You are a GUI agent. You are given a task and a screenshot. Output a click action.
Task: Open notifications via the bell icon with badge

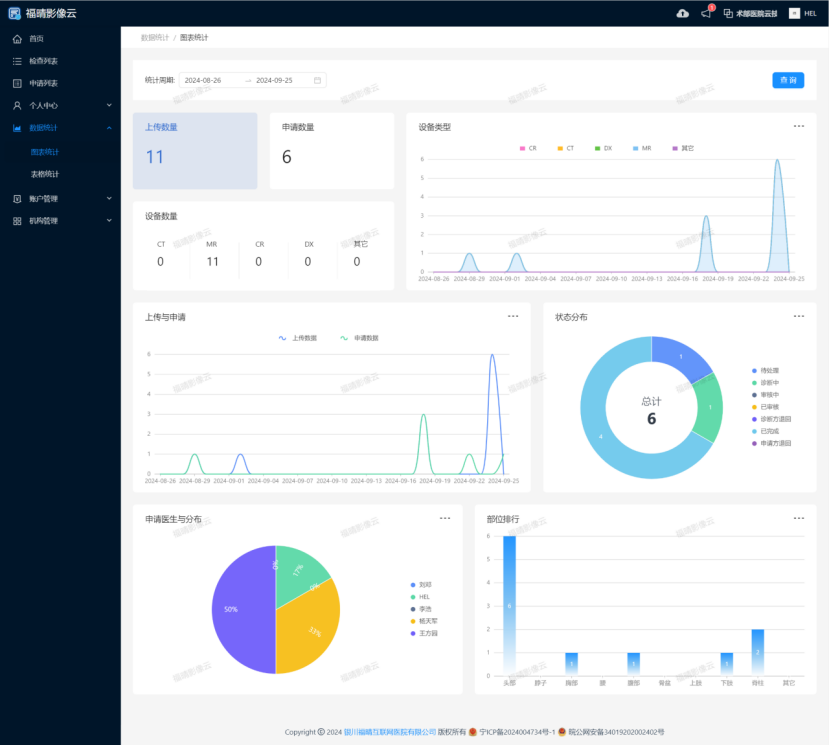[705, 13]
